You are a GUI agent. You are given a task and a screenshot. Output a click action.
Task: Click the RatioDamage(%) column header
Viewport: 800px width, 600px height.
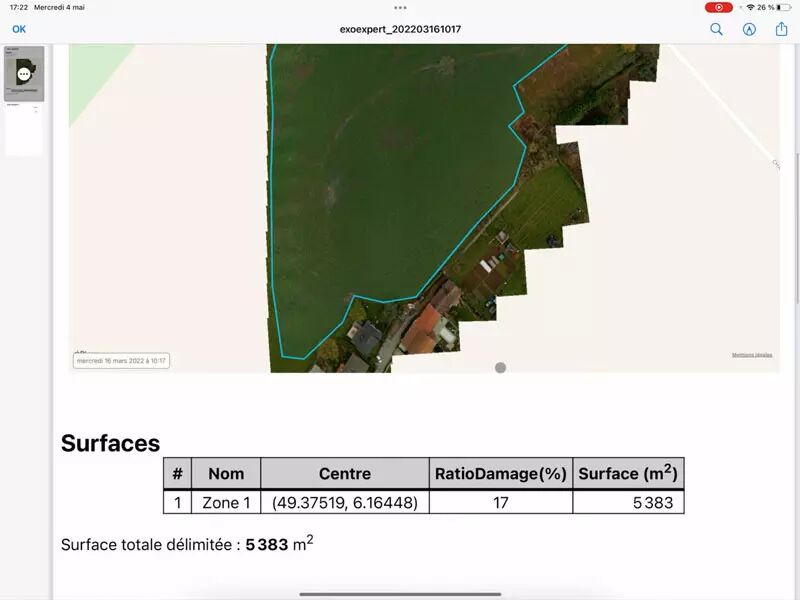point(501,473)
